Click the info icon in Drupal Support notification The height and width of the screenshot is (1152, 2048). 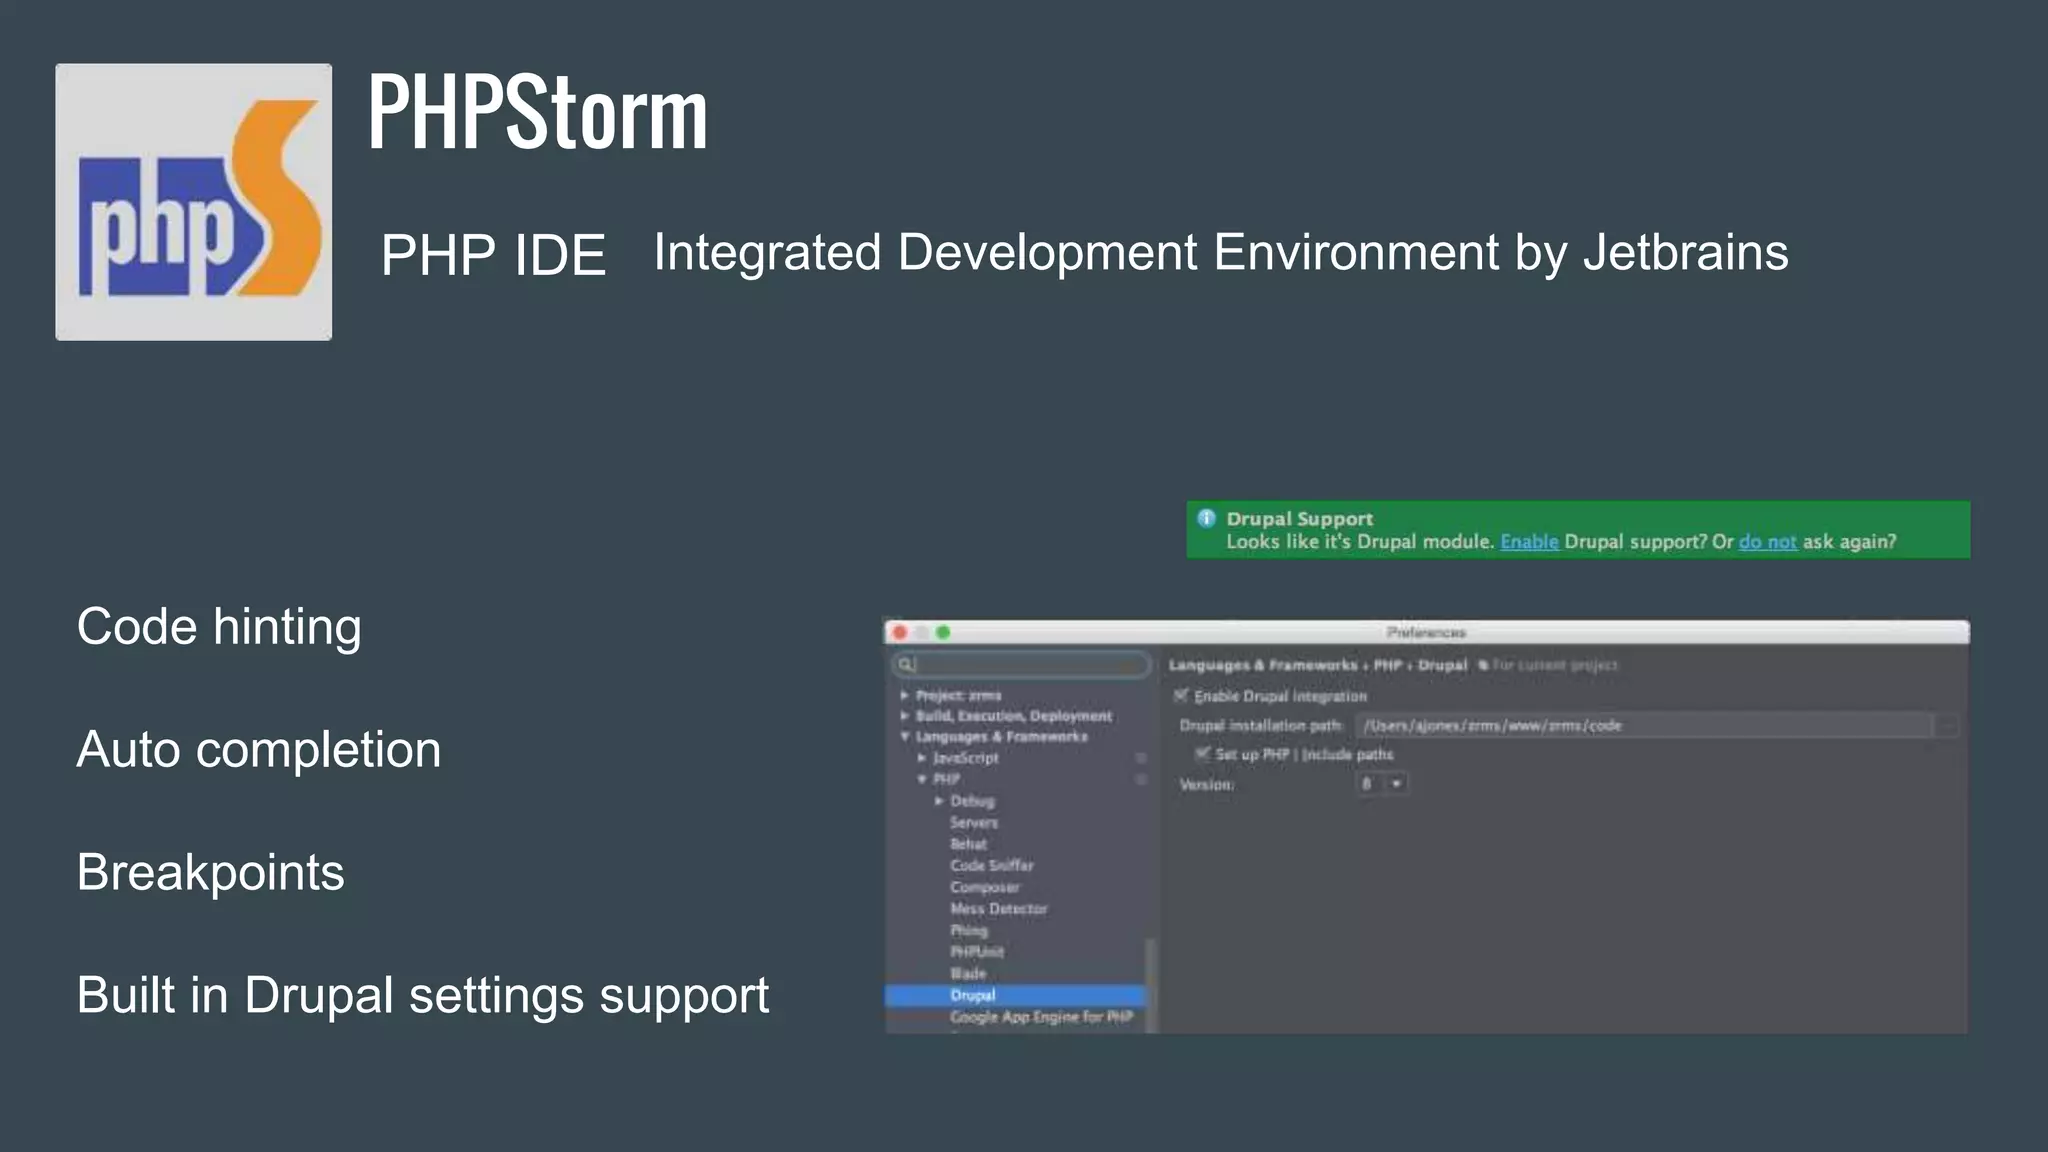(x=1207, y=518)
